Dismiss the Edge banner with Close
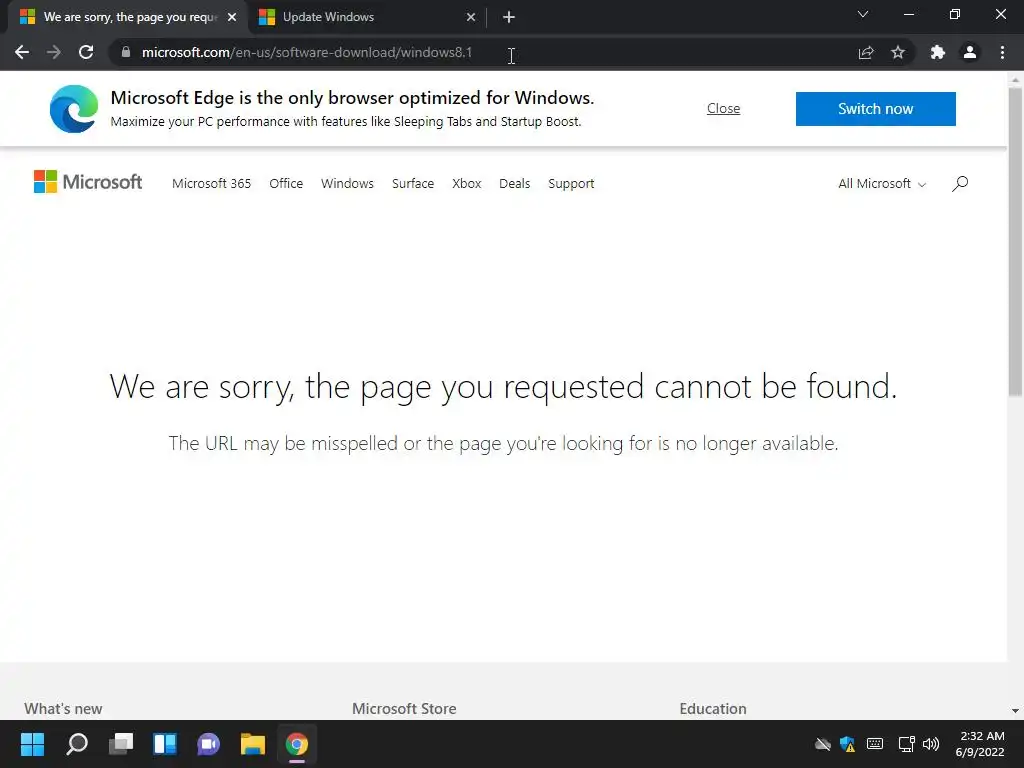The height and width of the screenshot is (768, 1024). click(724, 108)
